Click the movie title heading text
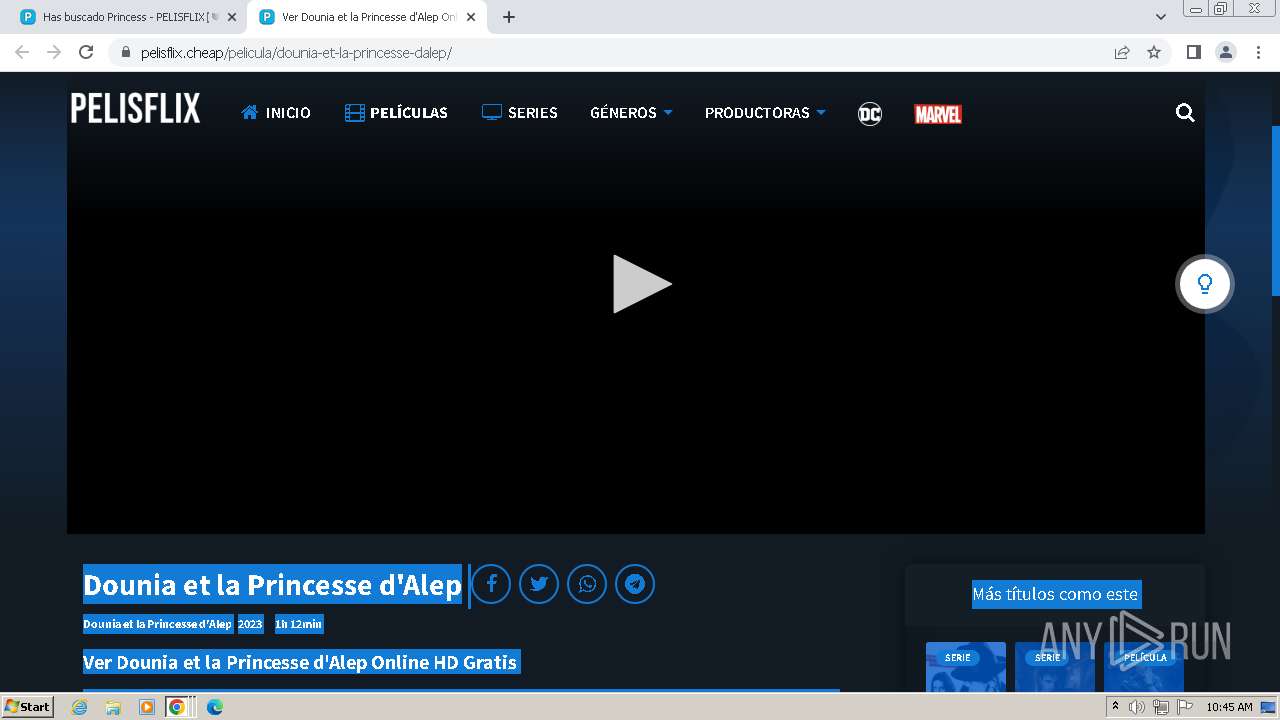This screenshot has height=720, width=1280. (x=272, y=585)
